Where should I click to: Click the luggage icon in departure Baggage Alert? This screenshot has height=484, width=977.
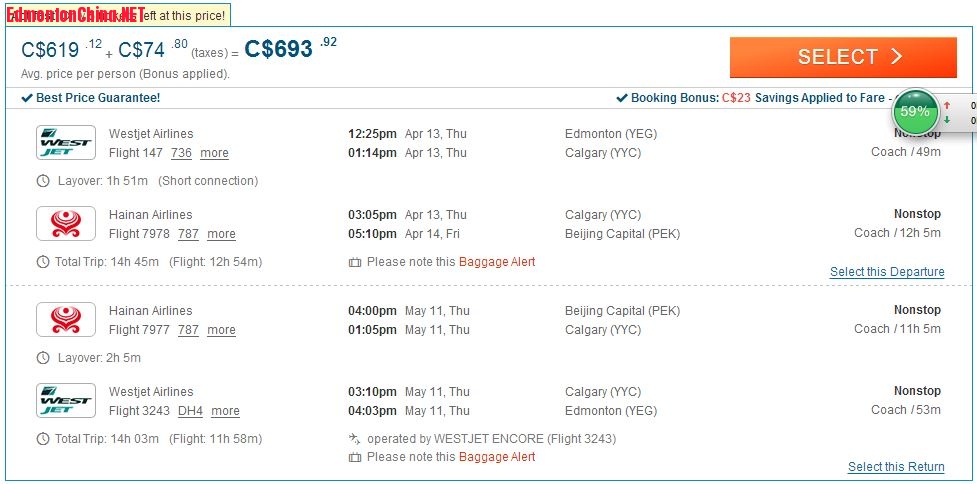tap(355, 263)
